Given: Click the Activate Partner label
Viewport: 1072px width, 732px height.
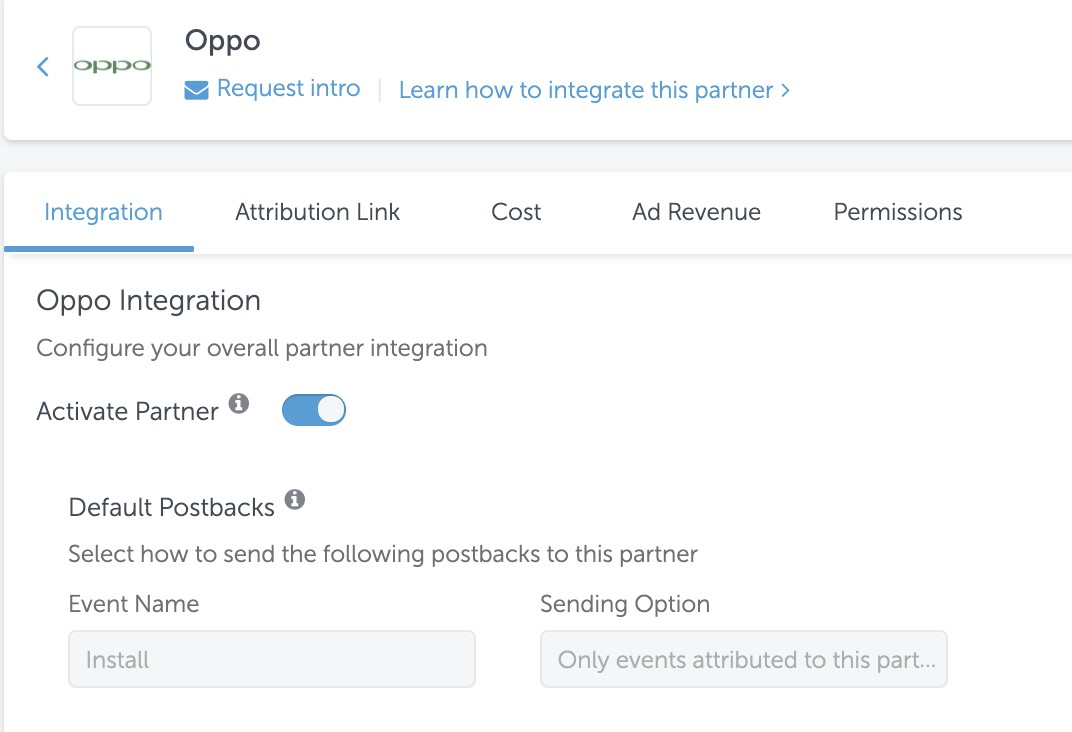Looking at the screenshot, I should click(x=127, y=411).
